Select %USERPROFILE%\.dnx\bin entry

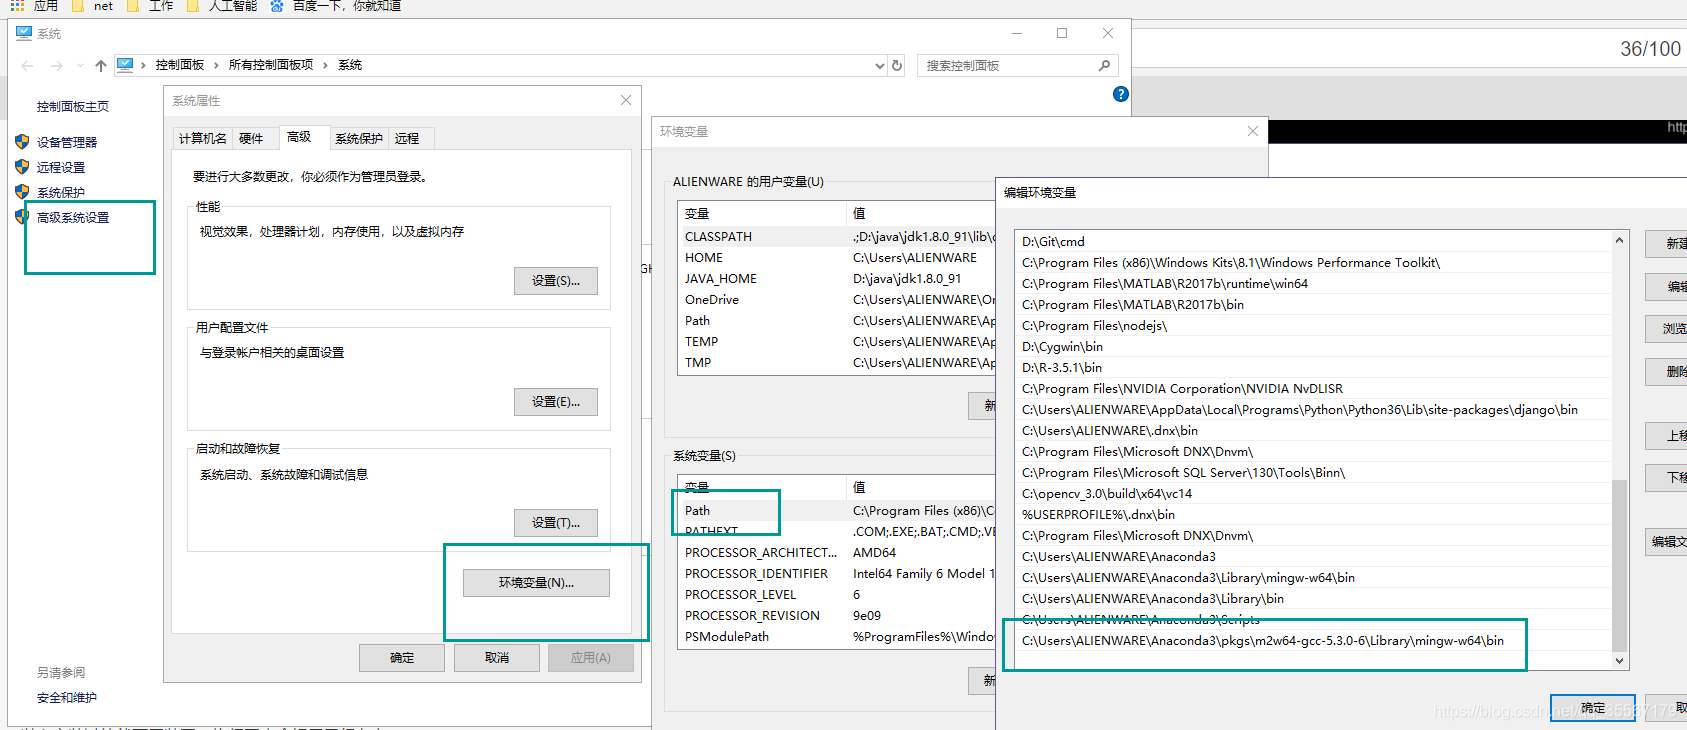click(x=1314, y=515)
